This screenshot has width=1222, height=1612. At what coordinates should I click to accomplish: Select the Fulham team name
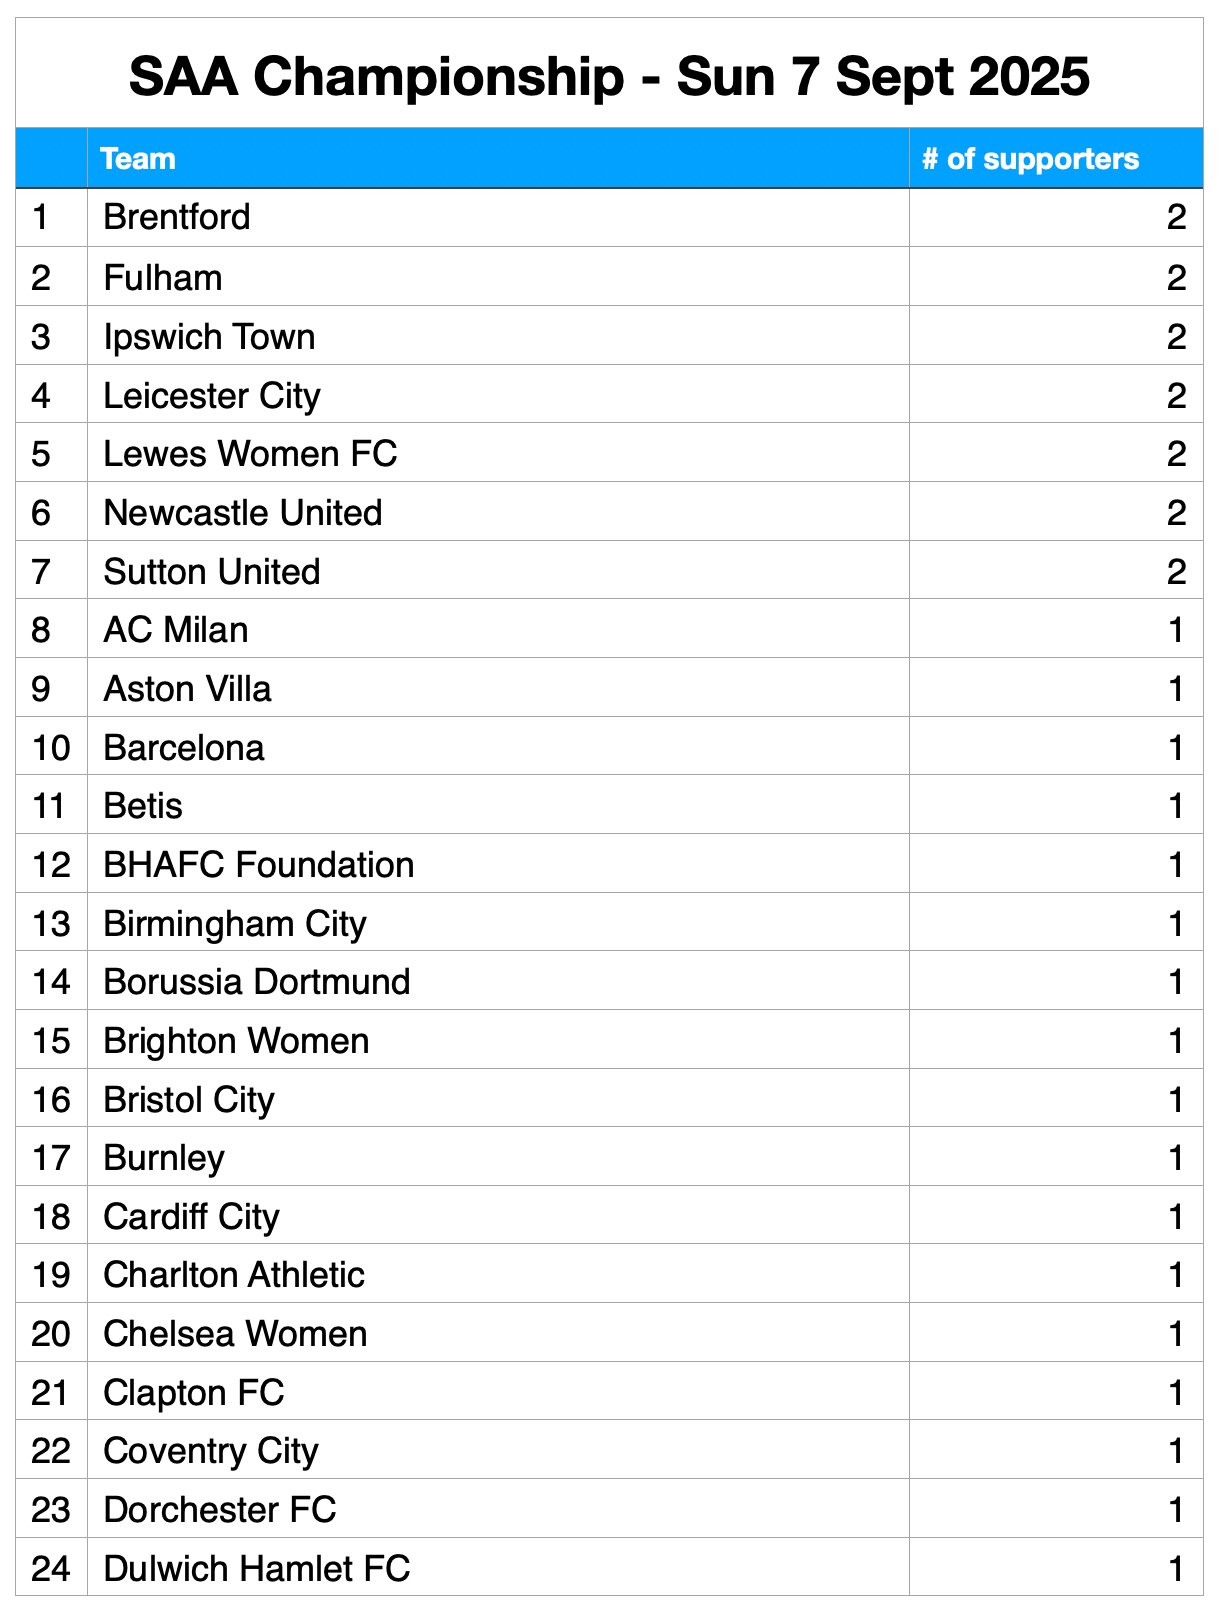point(163,278)
